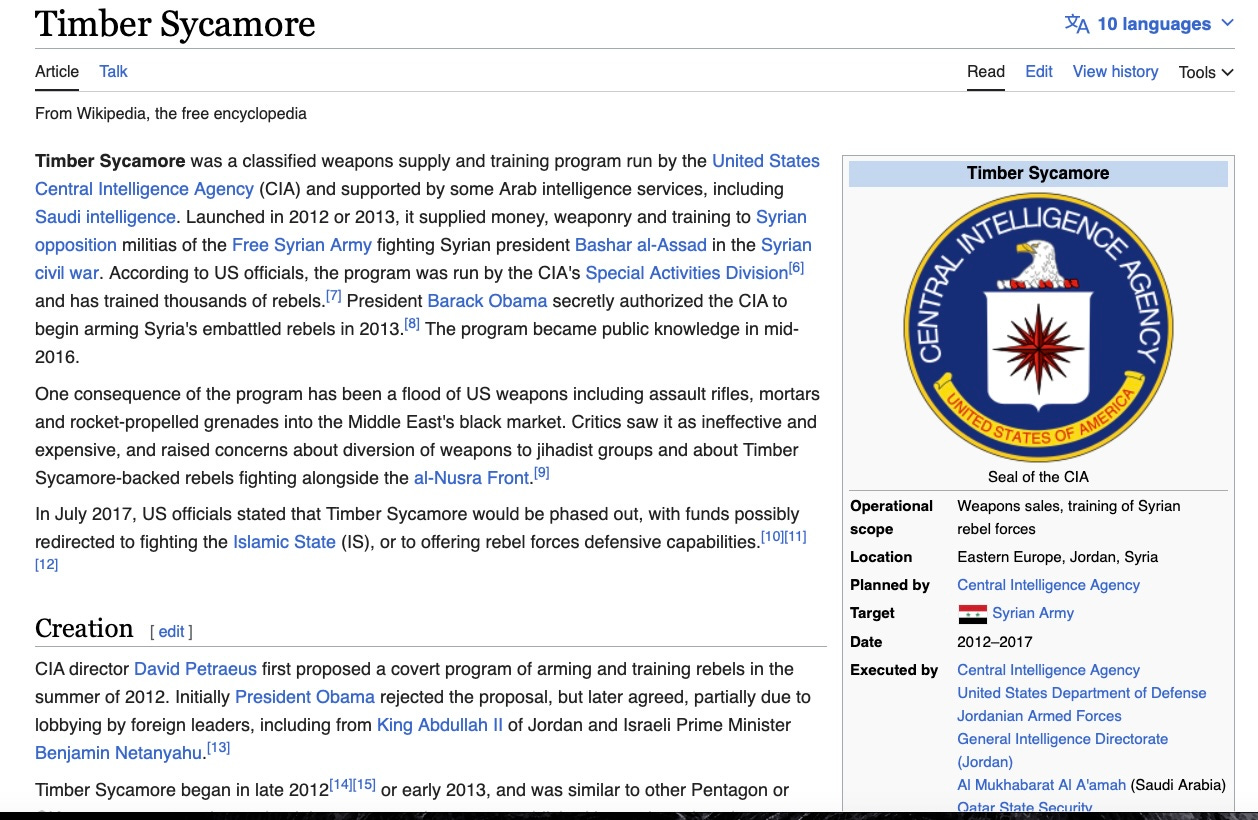
Task: Click the edit link beside Creation heading
Action: click(171, 631)
